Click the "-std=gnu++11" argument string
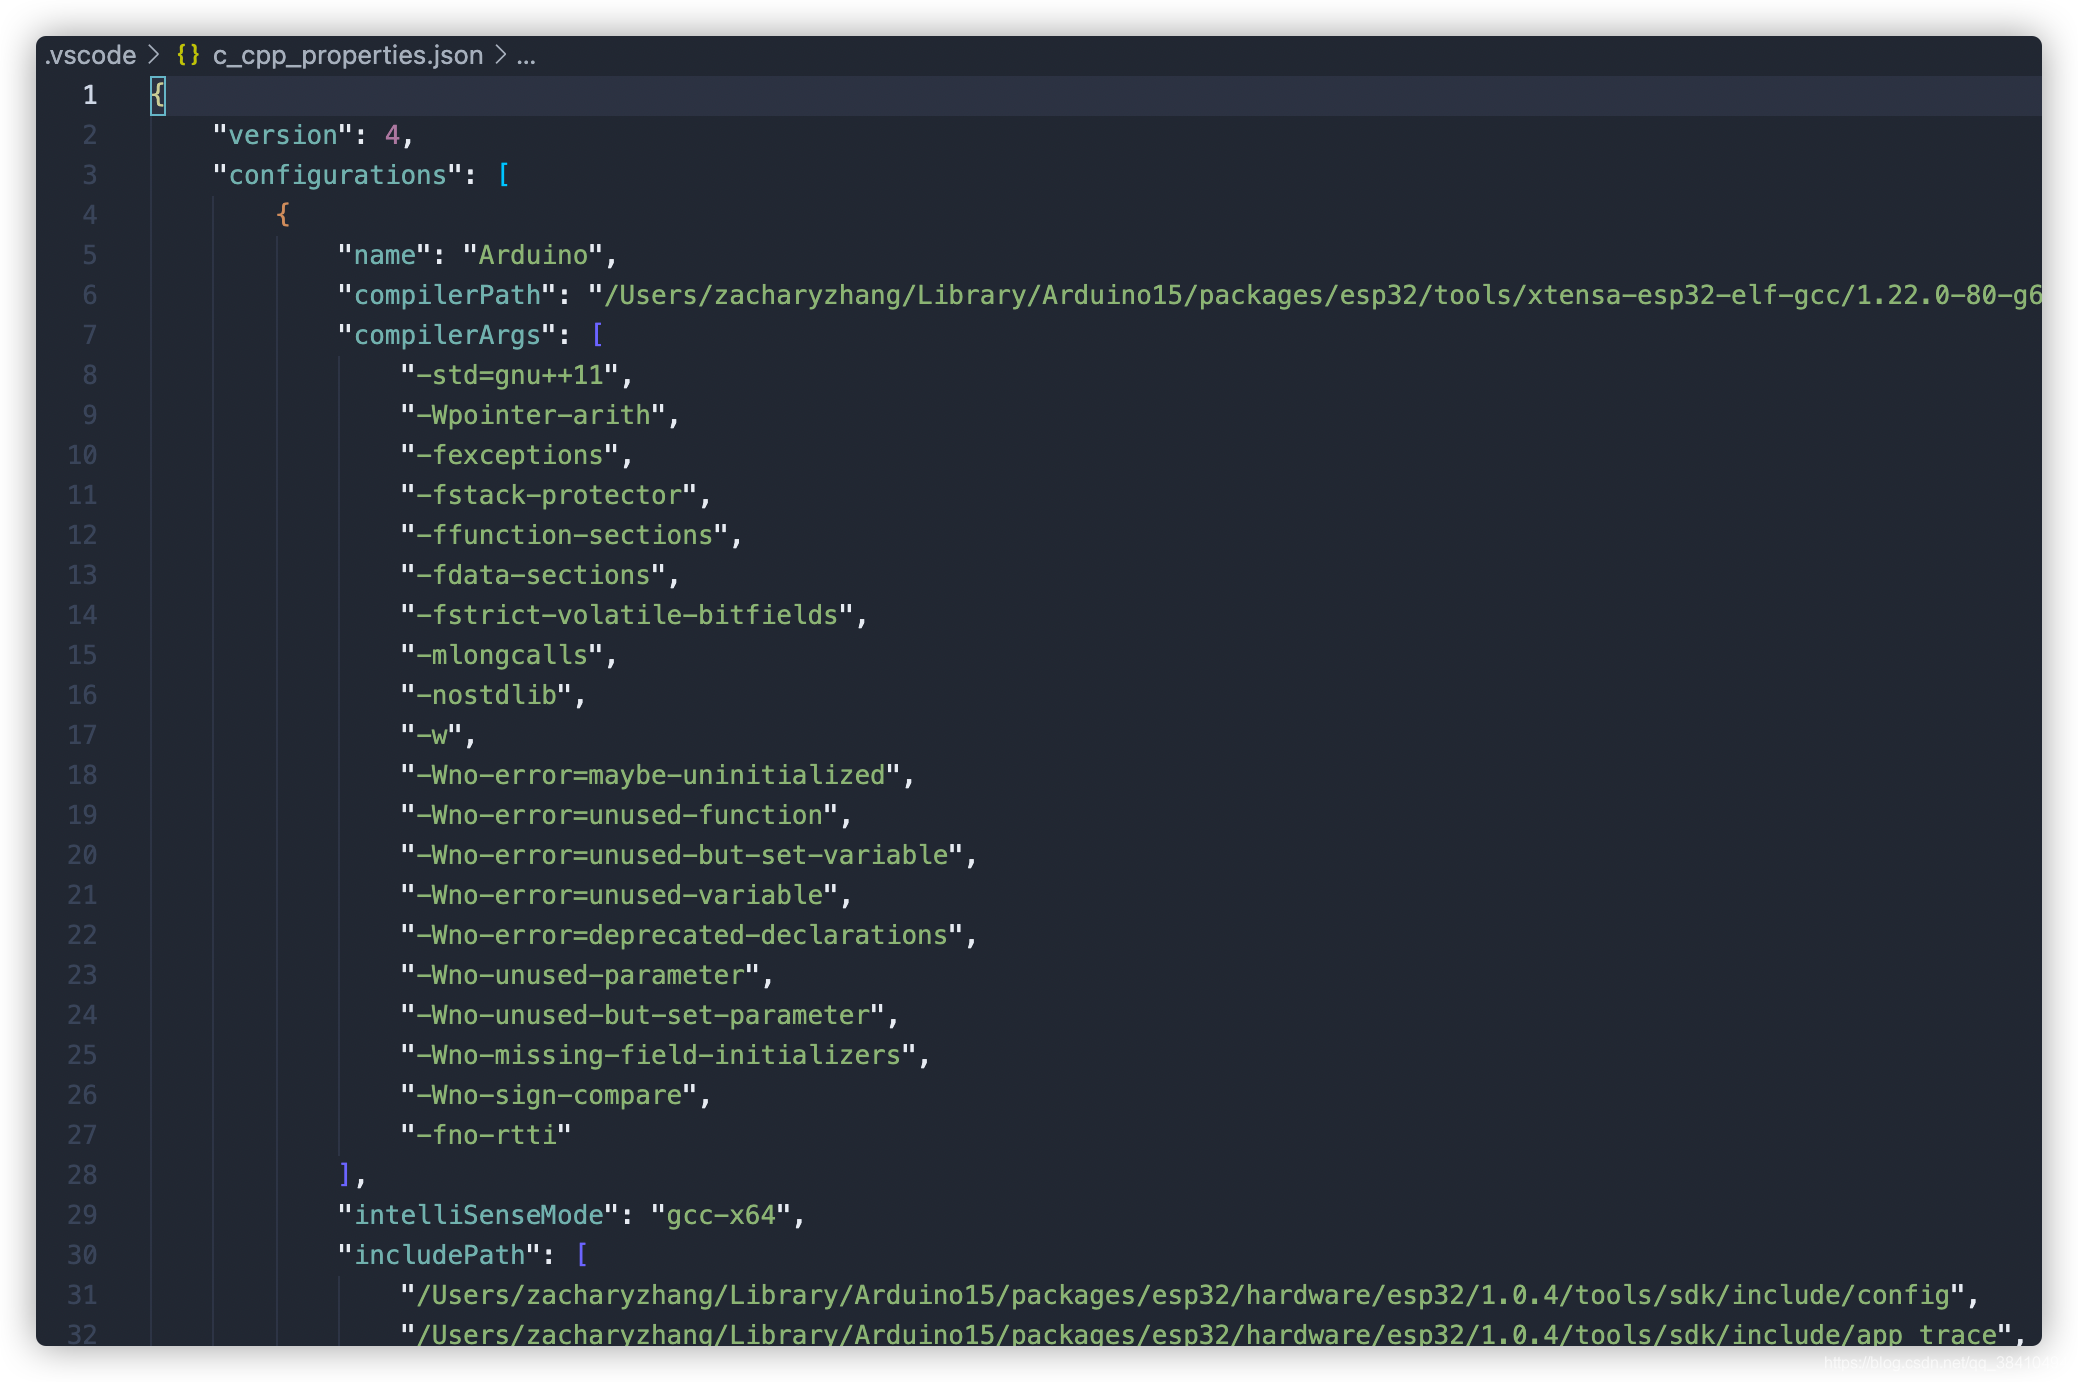 click(x=510, y=375)
